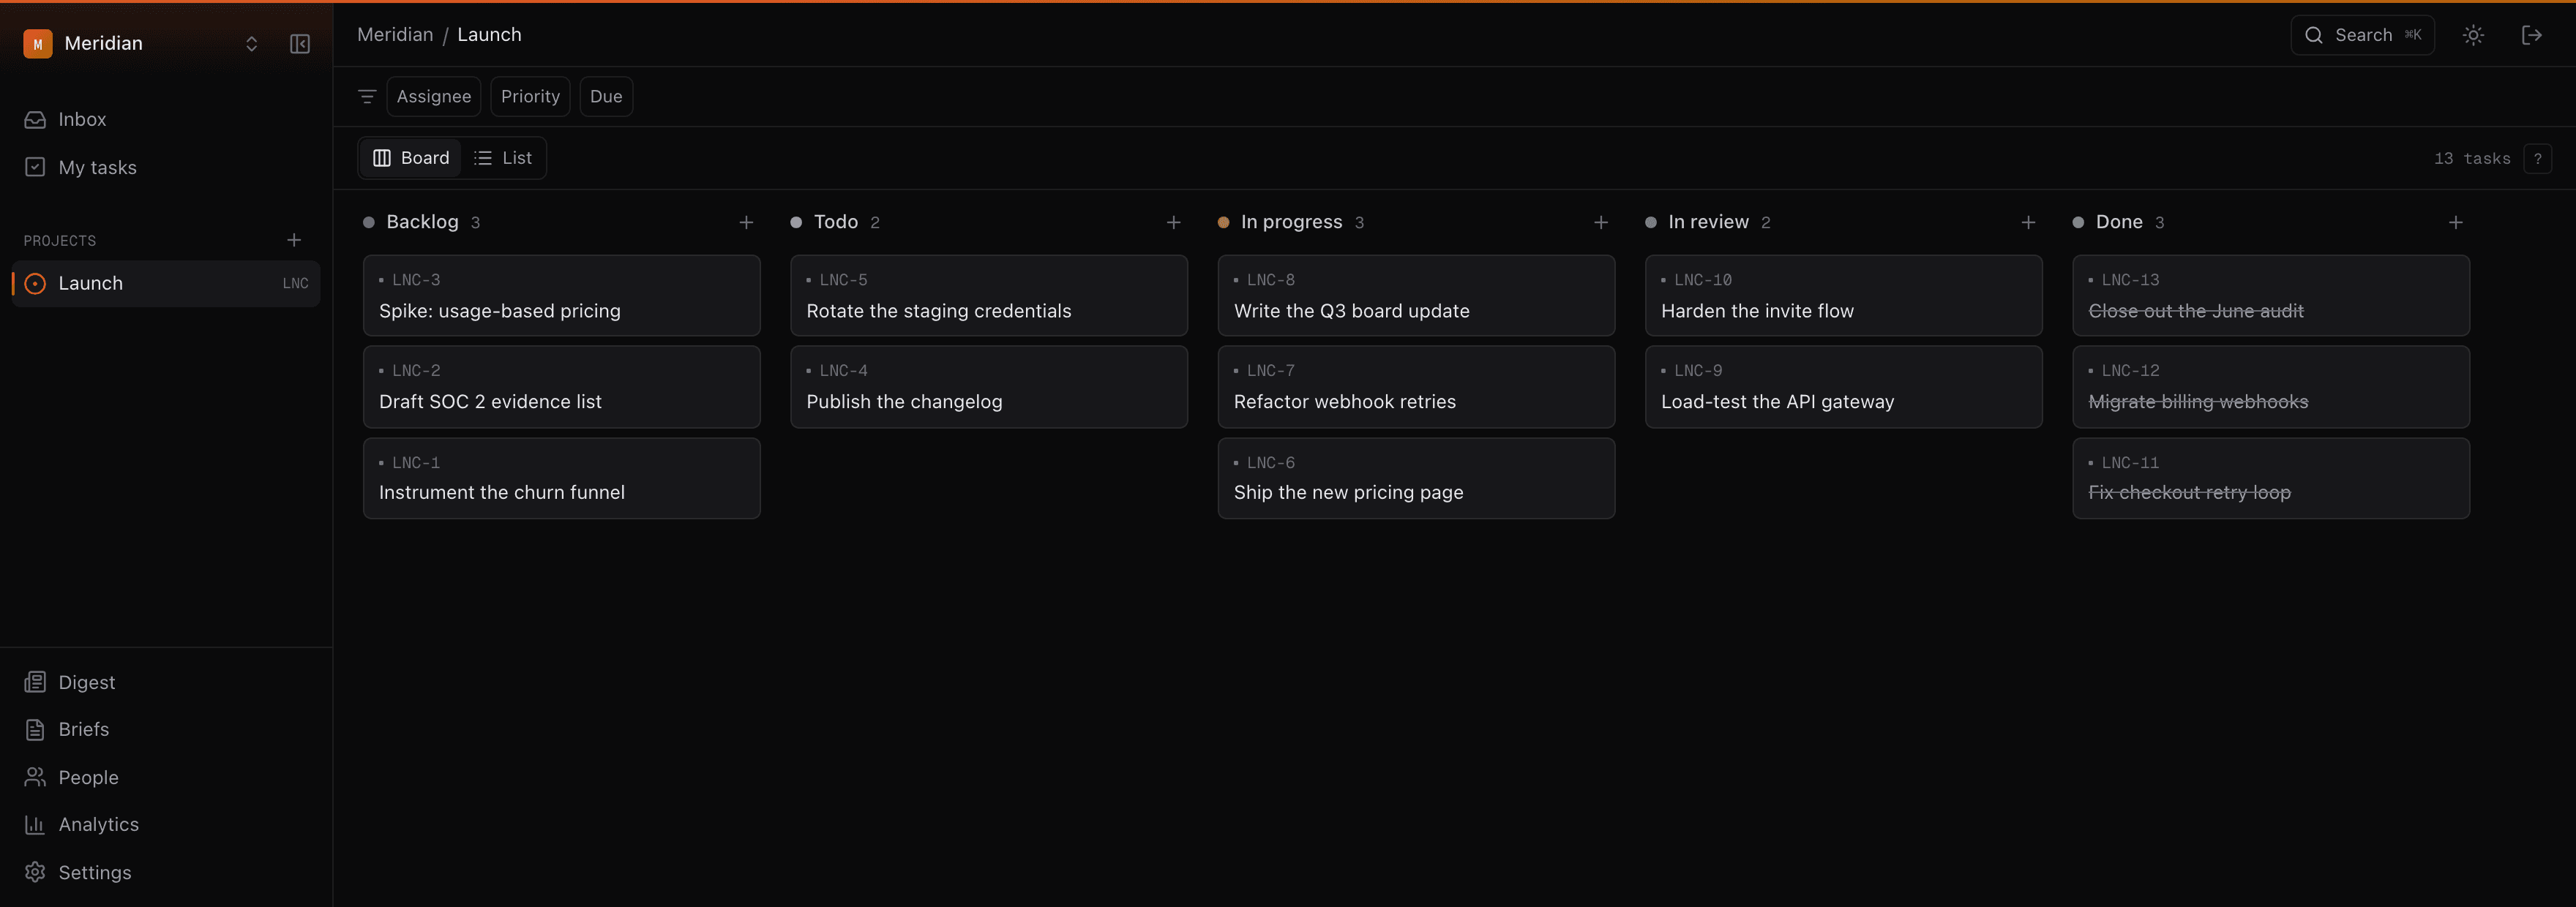Viewport: 2576px width, 907px height.
Task: Click the Done column header
Action: coord(2119,222)
